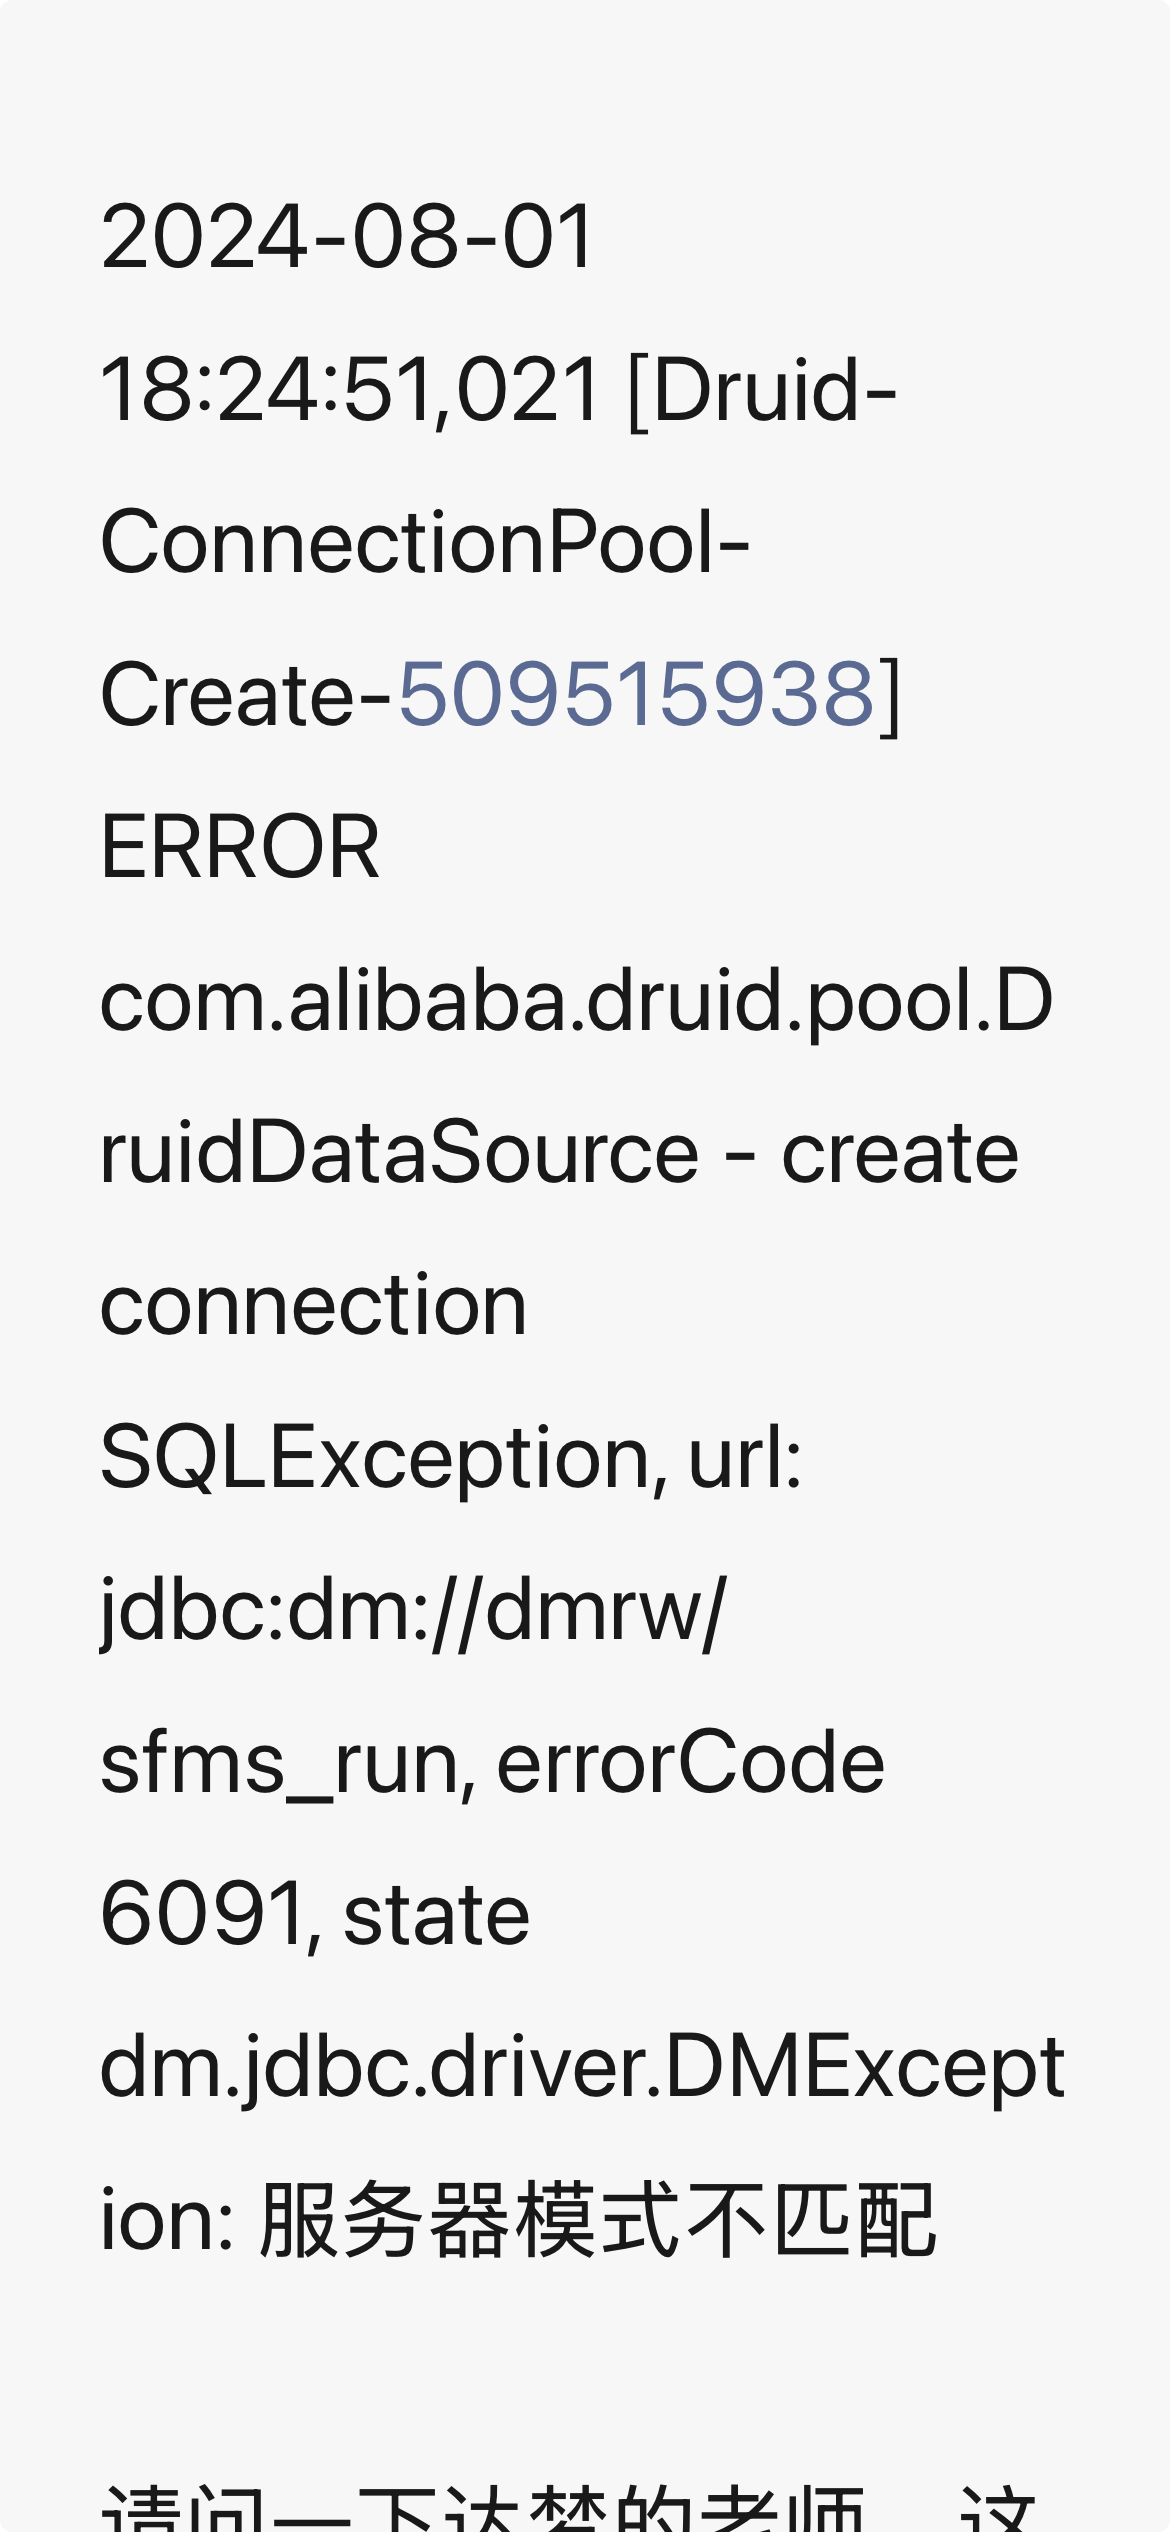1170x2532 pixels.
Task: Tap the word create after the dash
Action: click(899, 1153)
